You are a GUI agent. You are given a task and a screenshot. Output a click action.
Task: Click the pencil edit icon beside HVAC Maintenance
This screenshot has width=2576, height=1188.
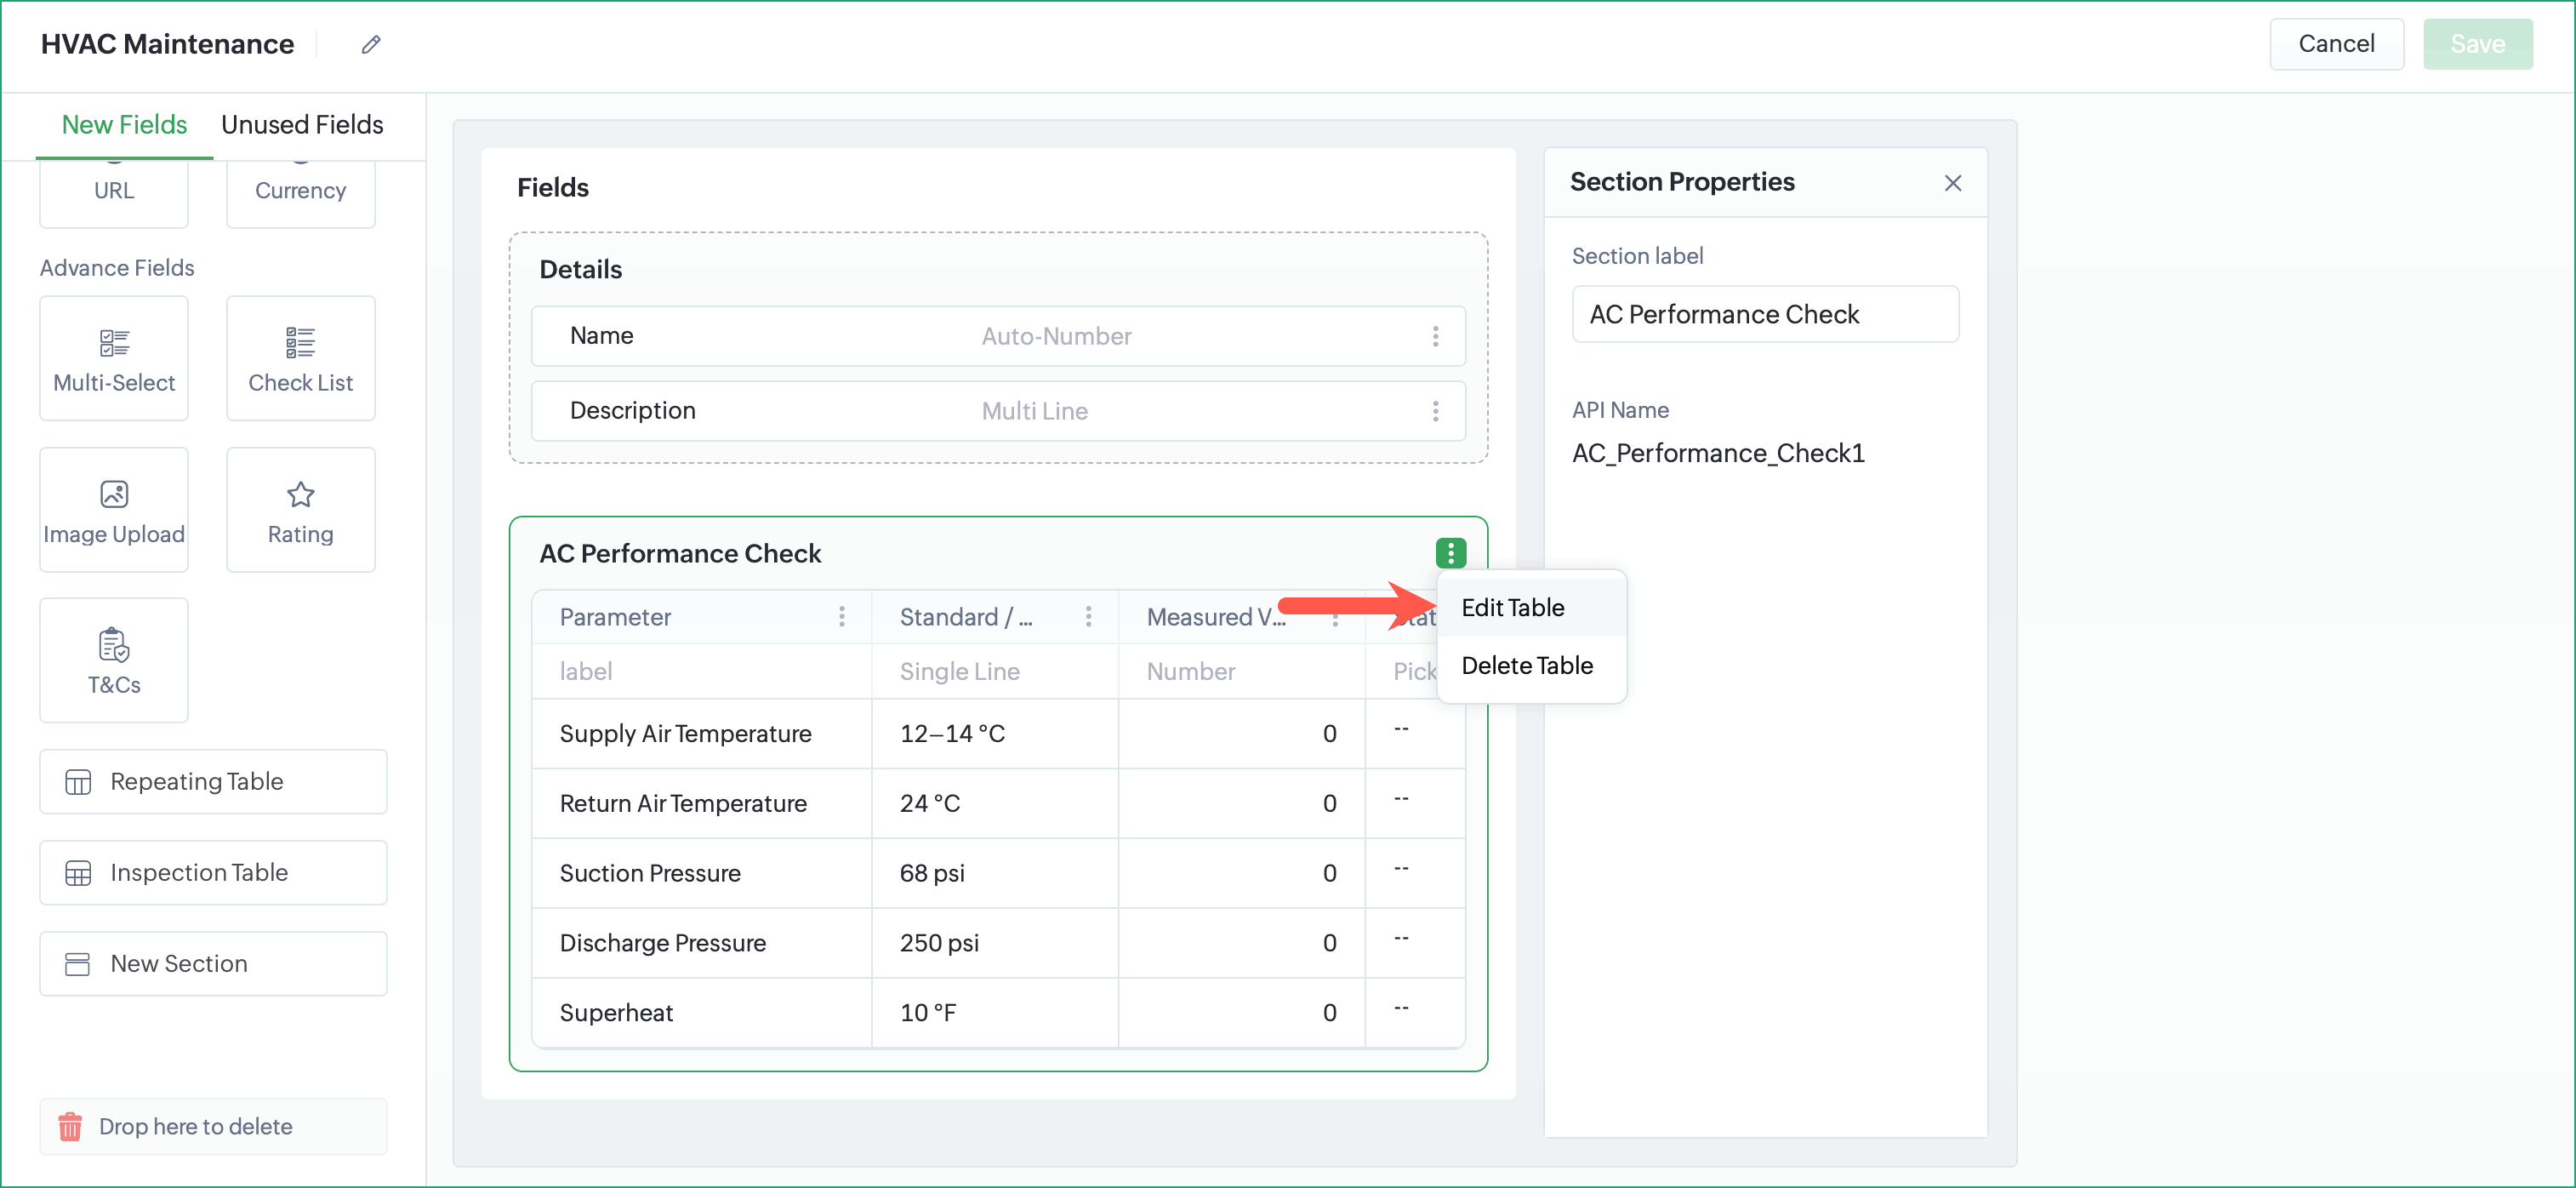[371, 44]
